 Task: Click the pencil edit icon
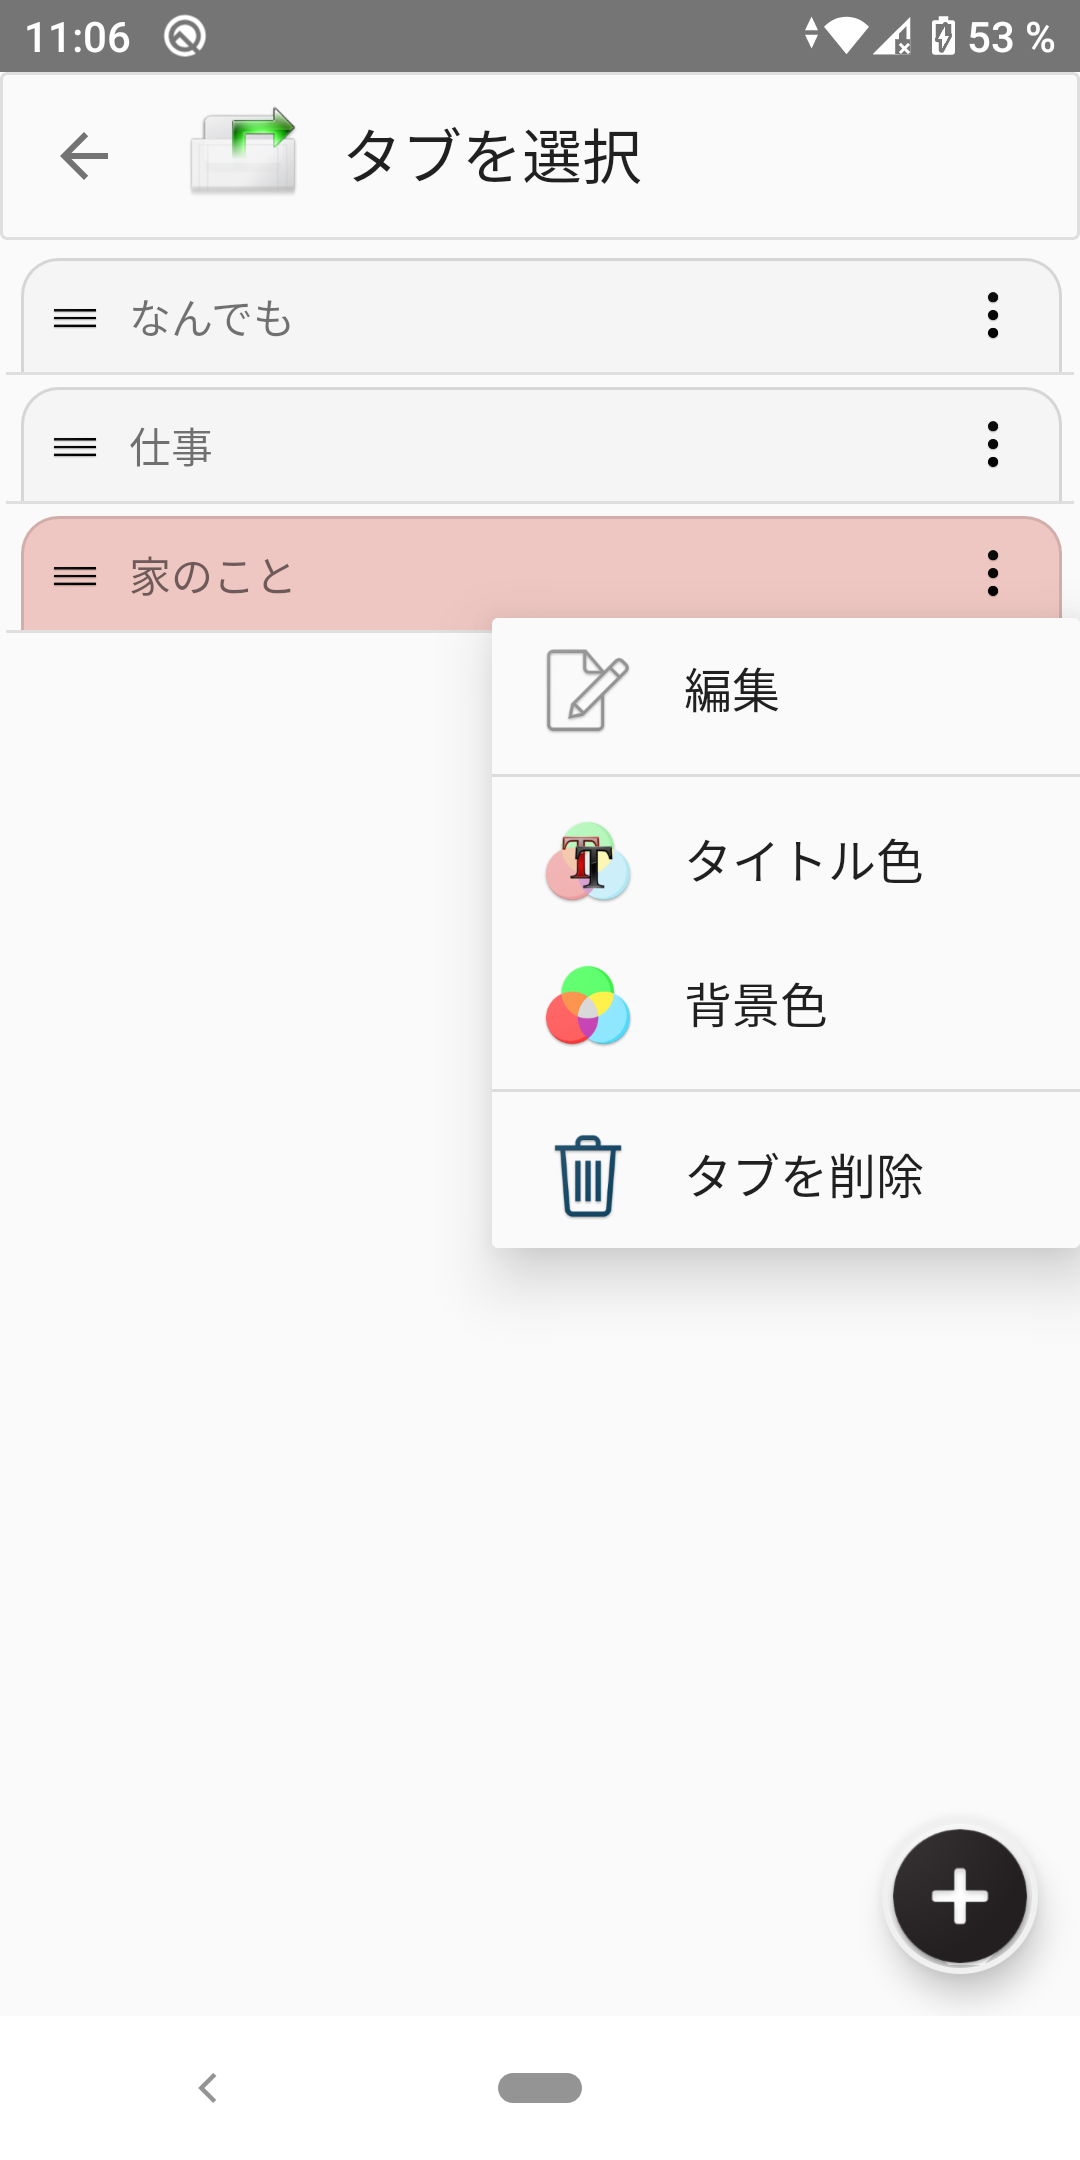pyautogui.click(x=588, y=690)
